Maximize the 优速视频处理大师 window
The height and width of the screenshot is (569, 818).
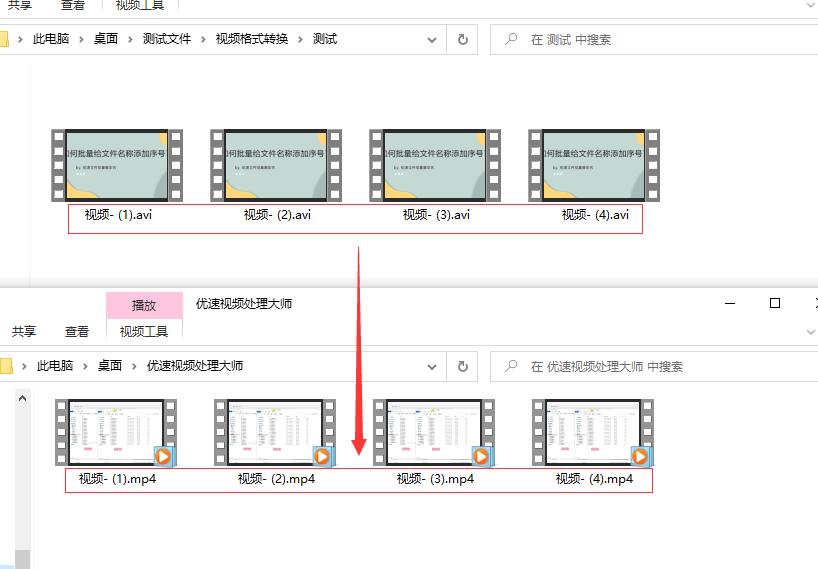coord(775,303)
